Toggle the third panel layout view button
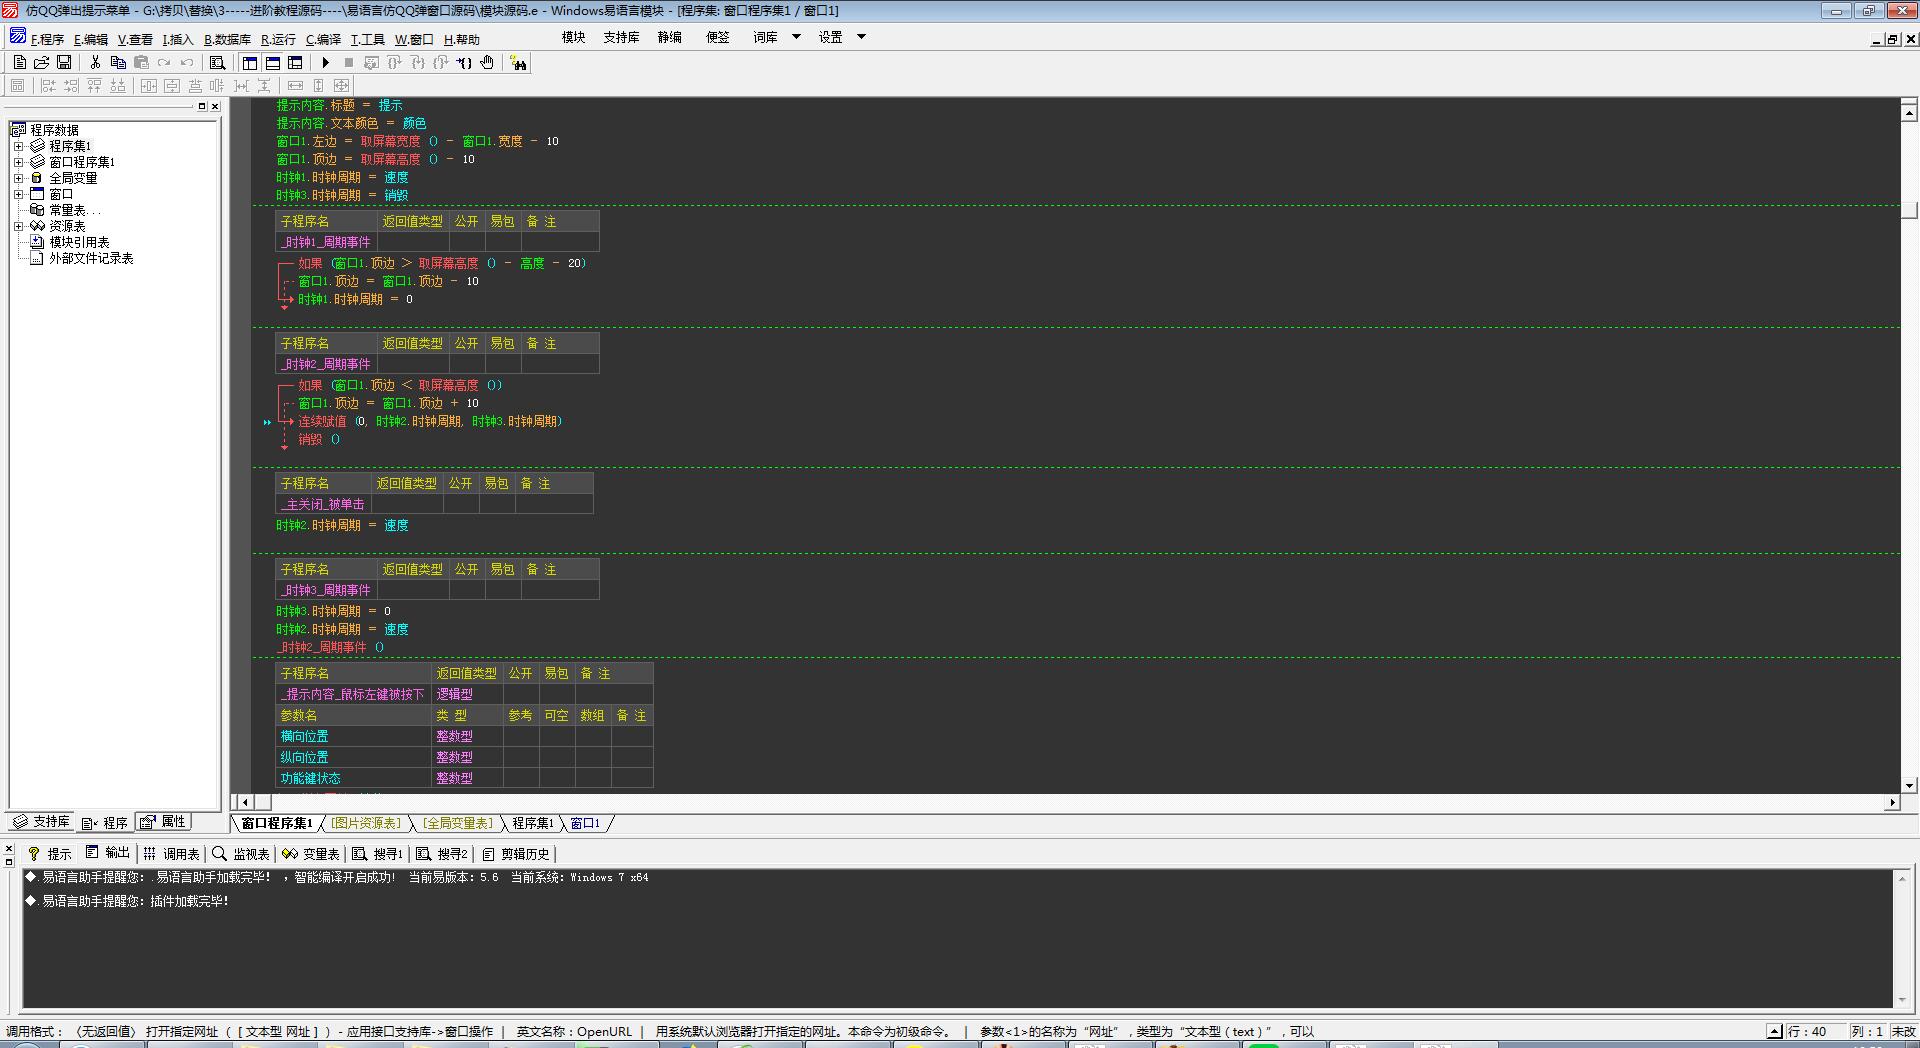The width and height of the screenshot is (1920, 1048). point(295,62)
